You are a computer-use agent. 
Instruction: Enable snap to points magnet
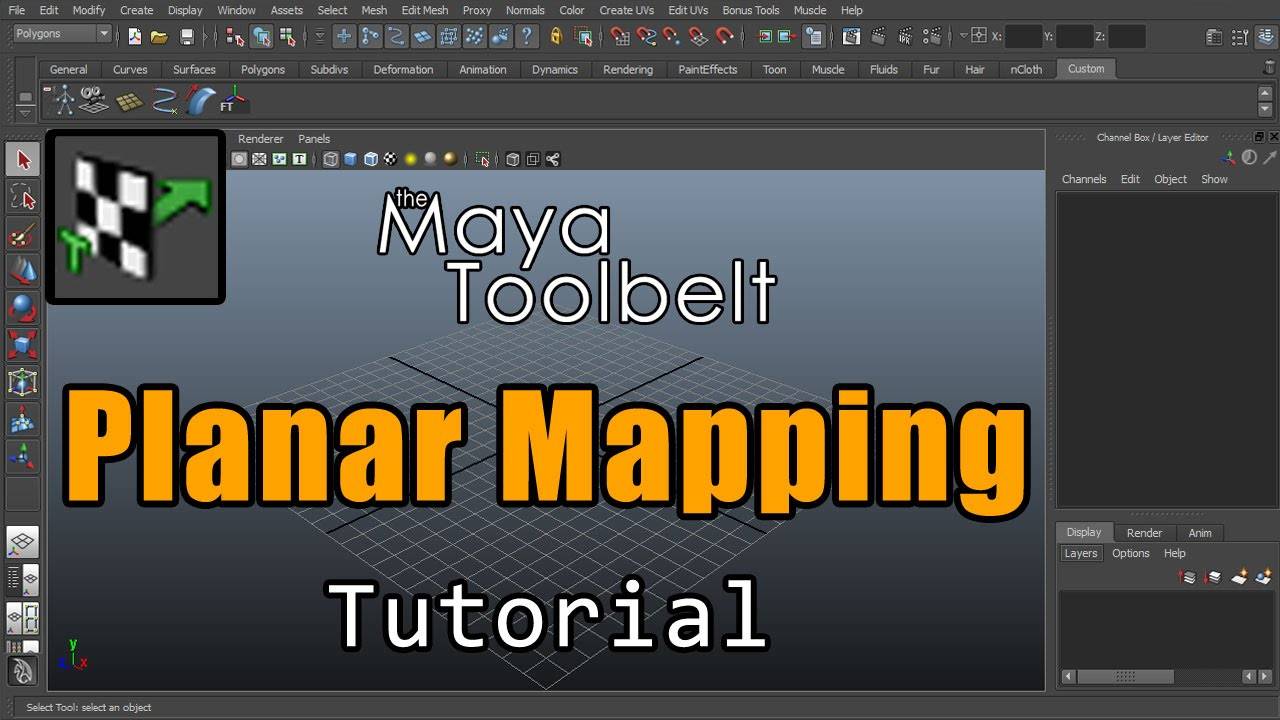coord(673,37)
